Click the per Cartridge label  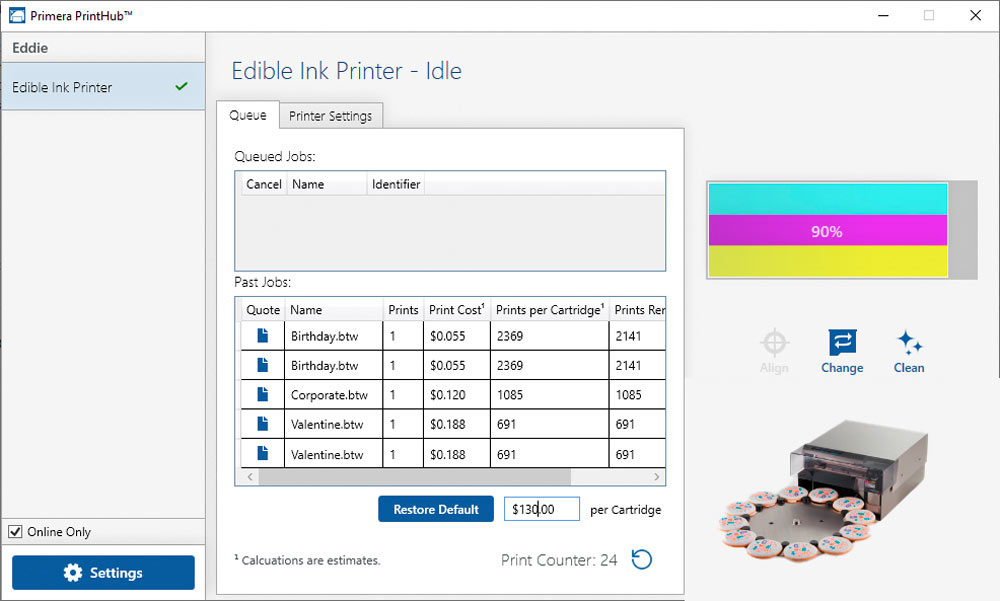pyautogui.click(x=626, y=510)
